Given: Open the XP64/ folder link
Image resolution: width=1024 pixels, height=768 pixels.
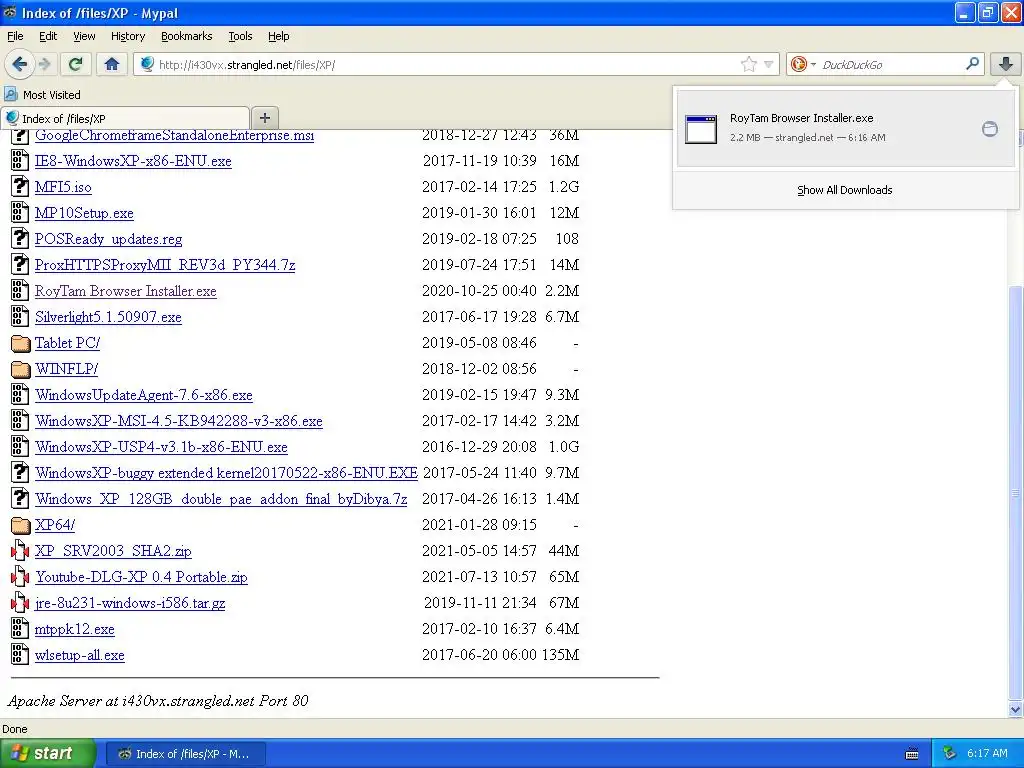Looking at the screenshot, I should (x=55, y=525).
